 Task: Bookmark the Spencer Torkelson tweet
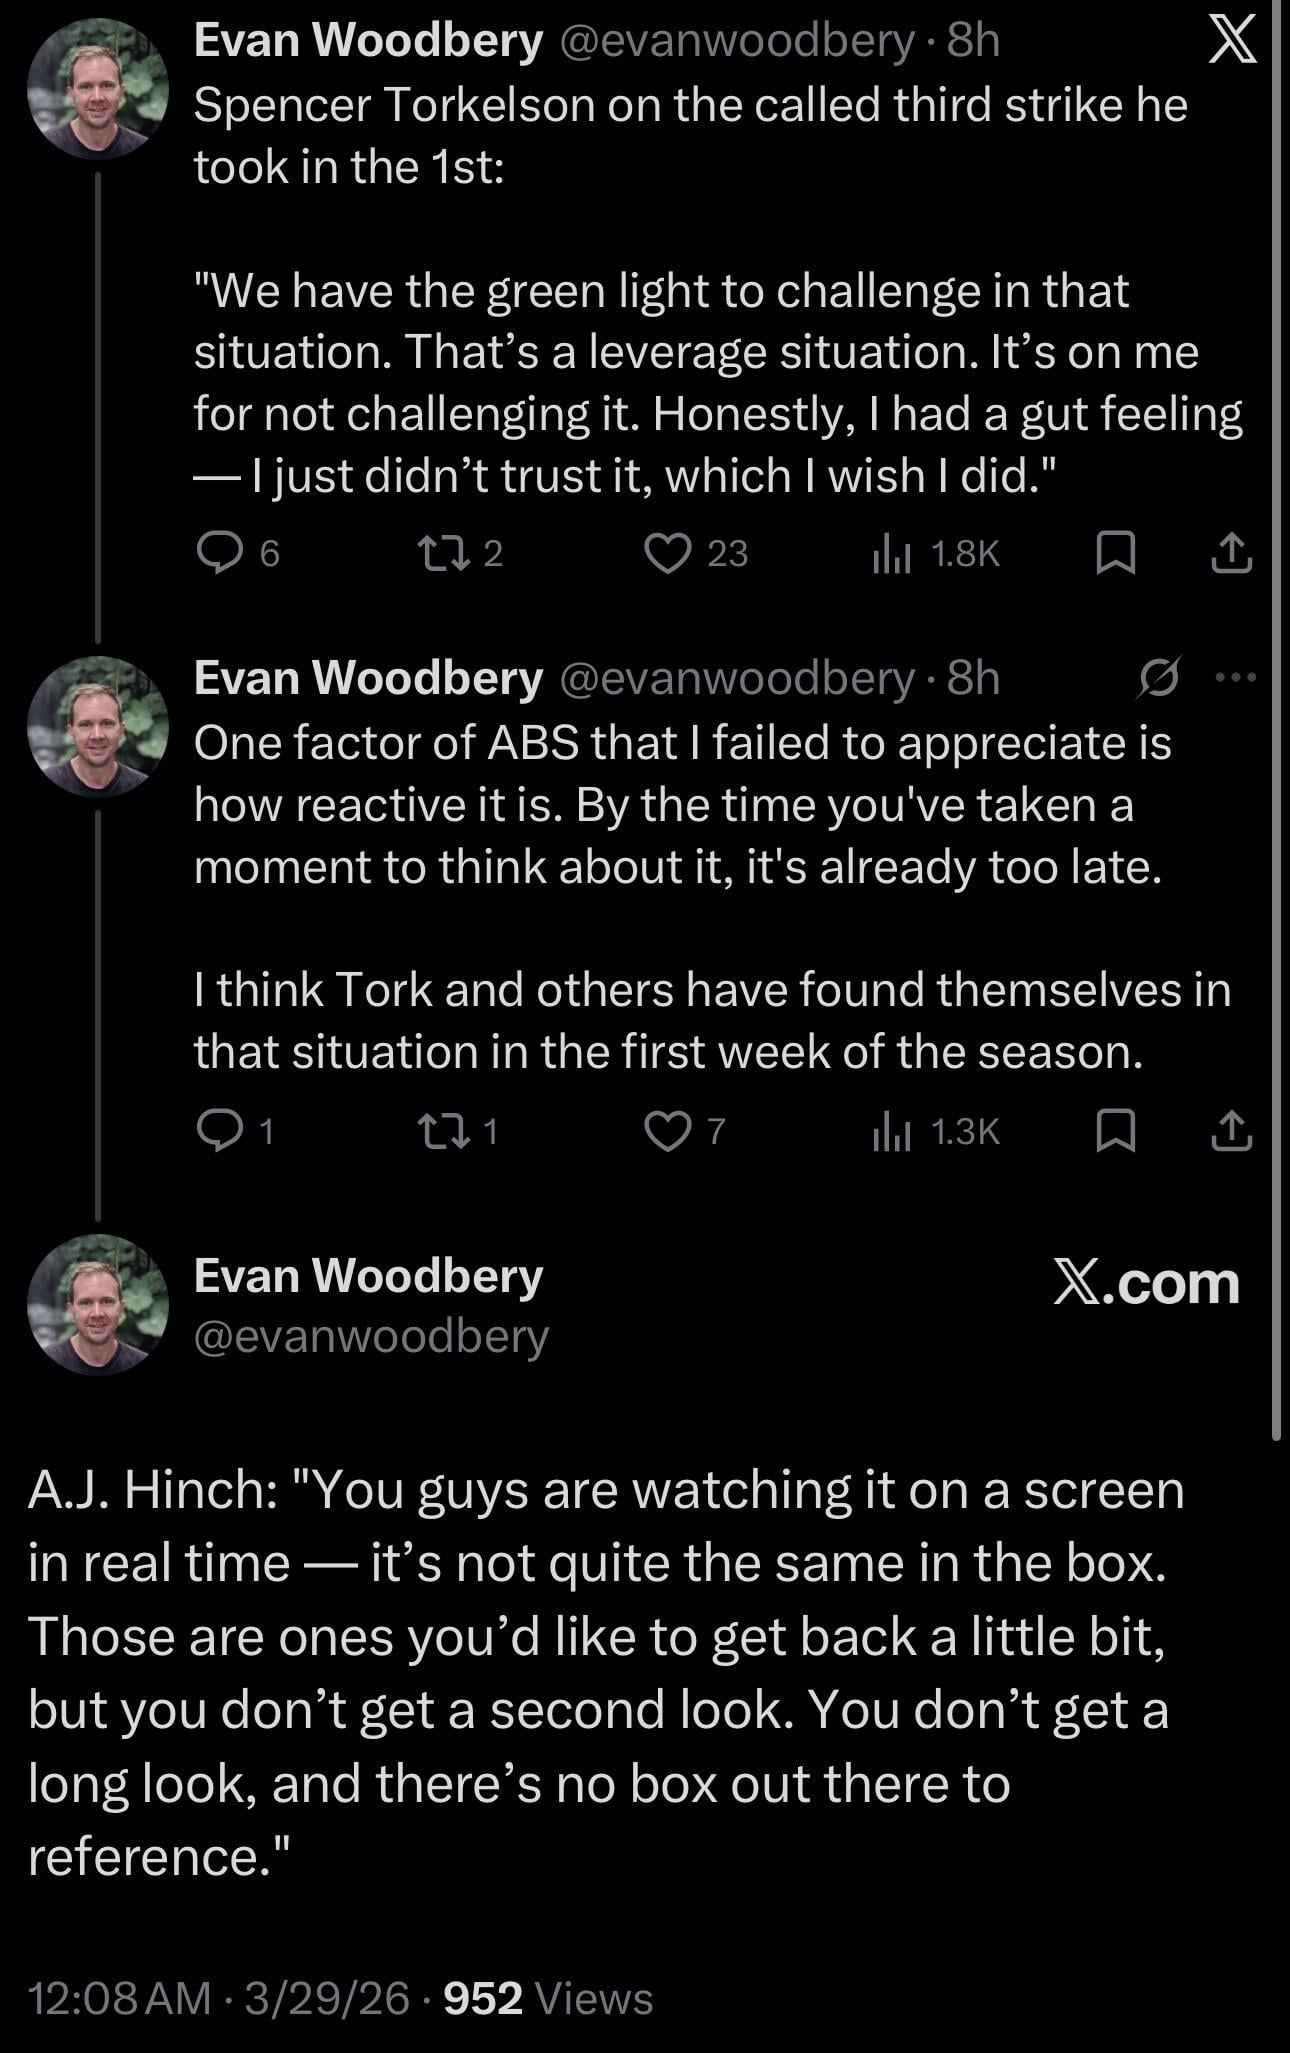(1115, 553)
